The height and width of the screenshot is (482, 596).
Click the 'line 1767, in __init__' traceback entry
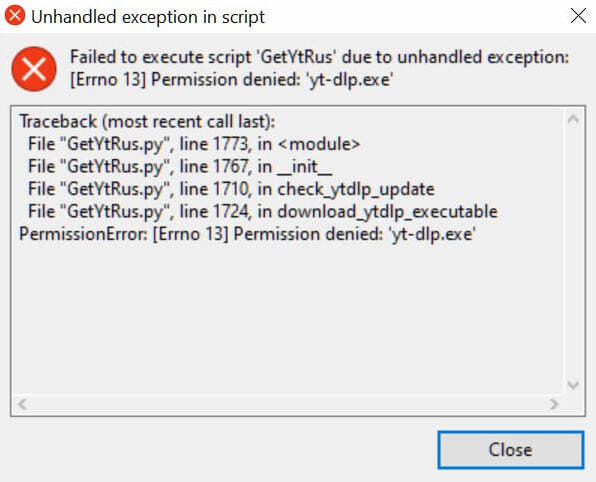point(180,166)
